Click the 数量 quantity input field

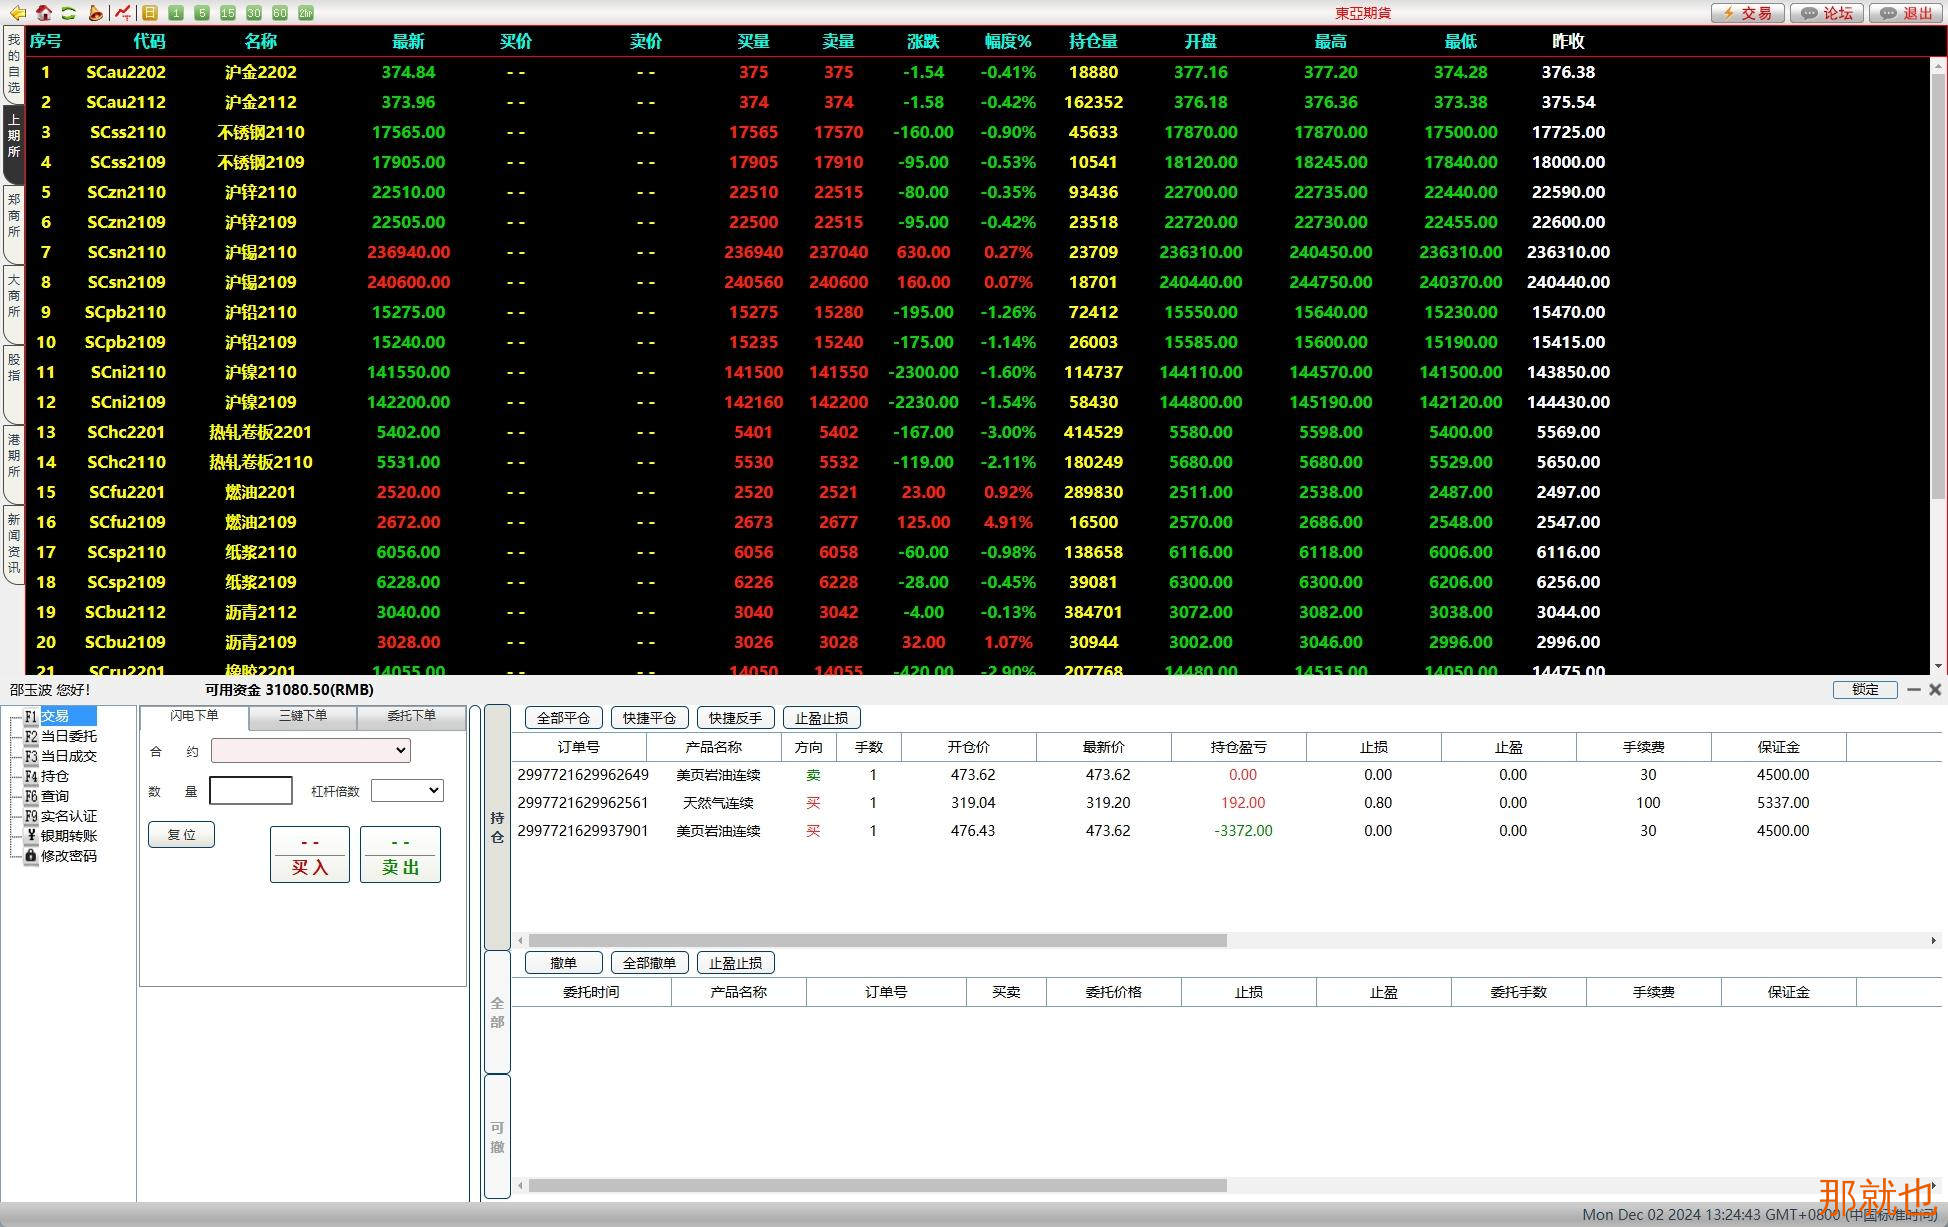coord(251,791)
